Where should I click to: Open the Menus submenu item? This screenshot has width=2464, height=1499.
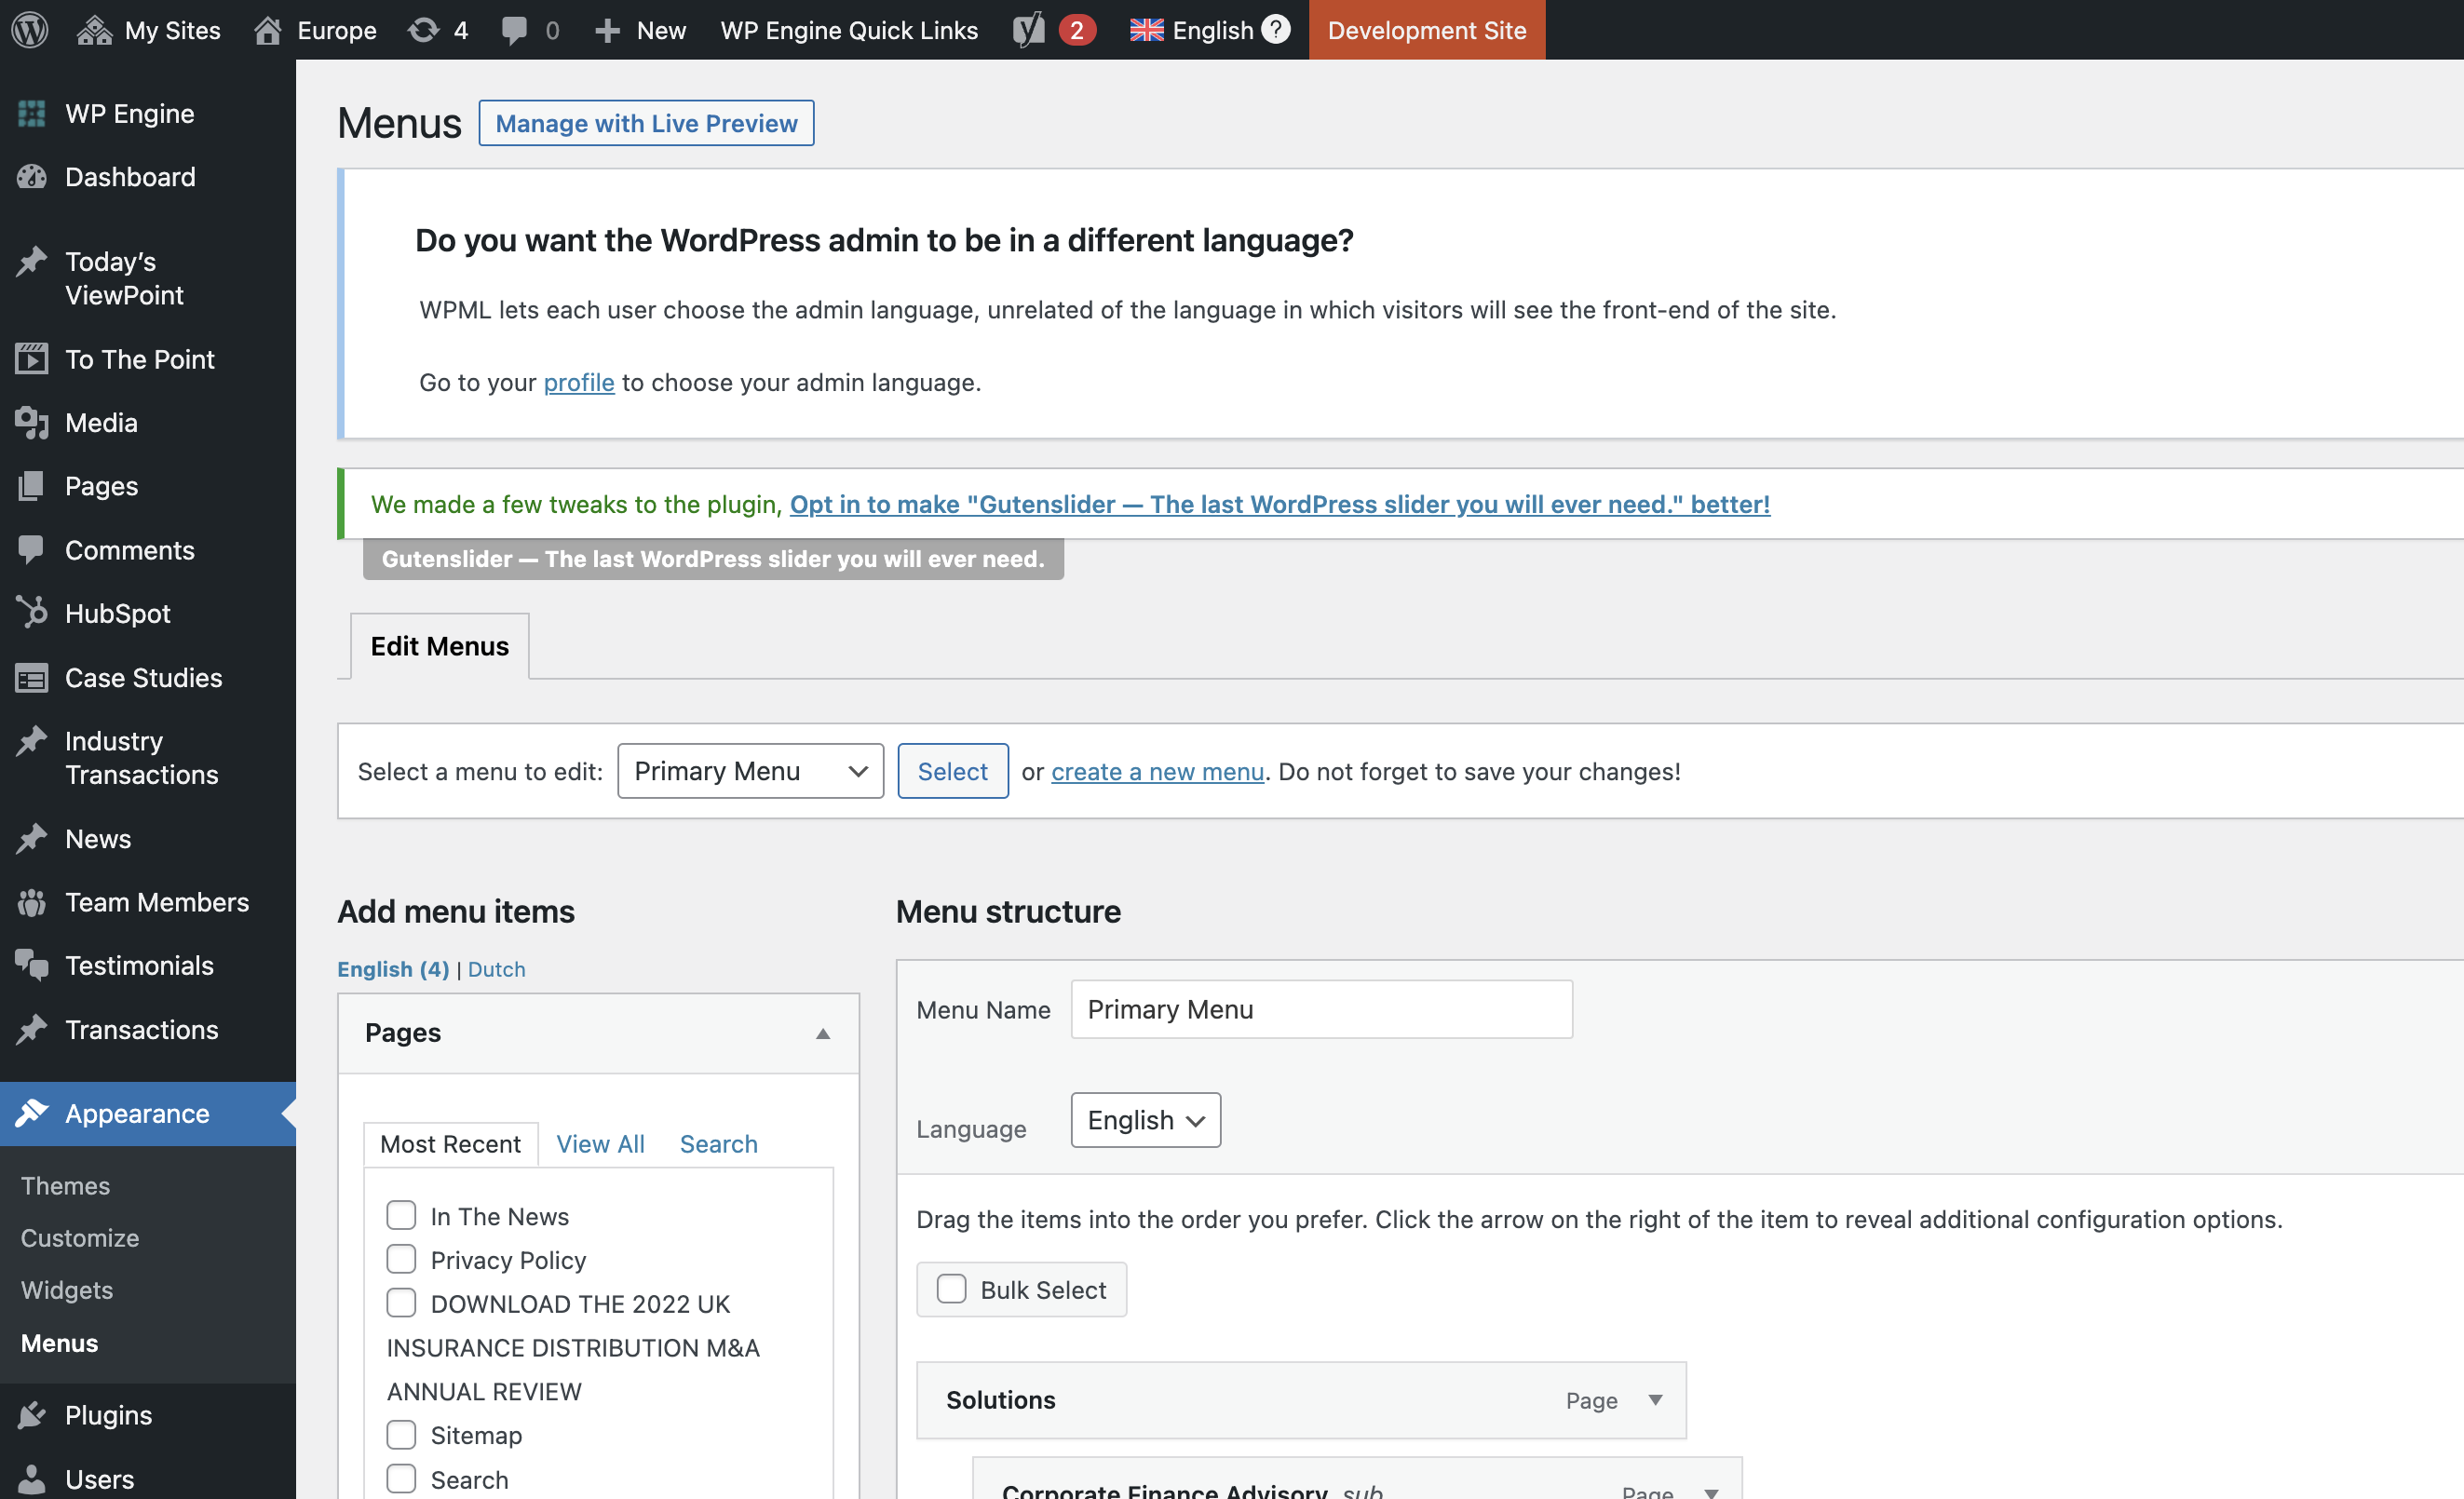pyautogui.click(x=60, y=1343)
